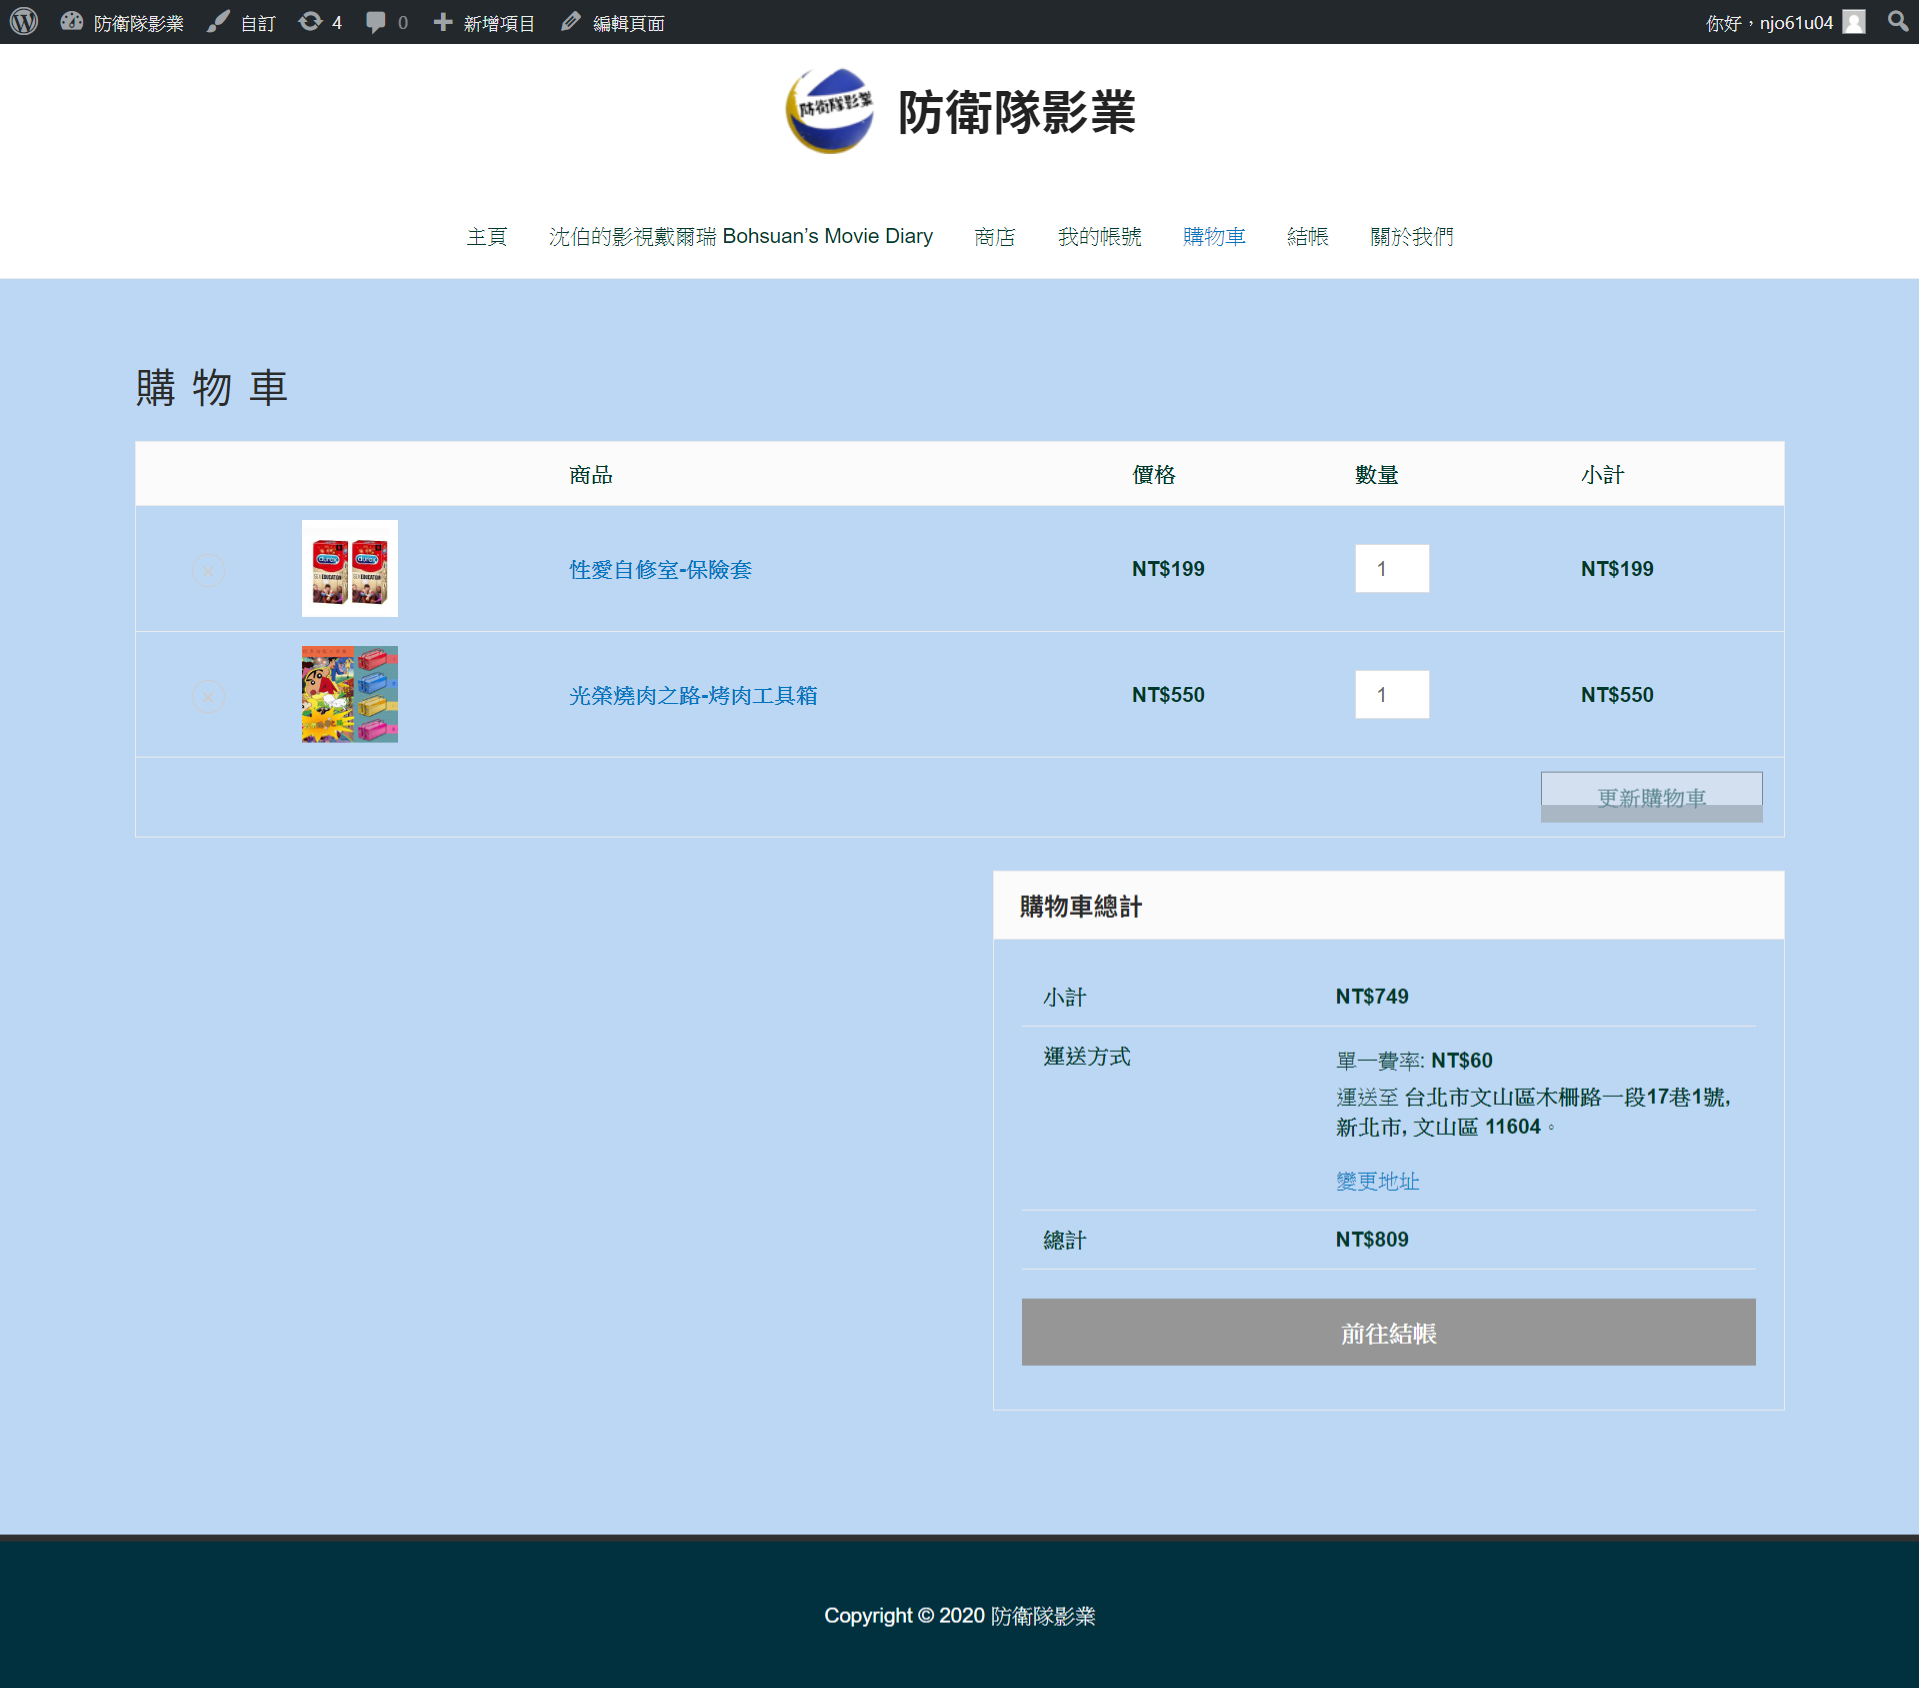Open the 自訂 customizer brush icon
This screenshot has width=1919, height=1688.
coord(218,22)
